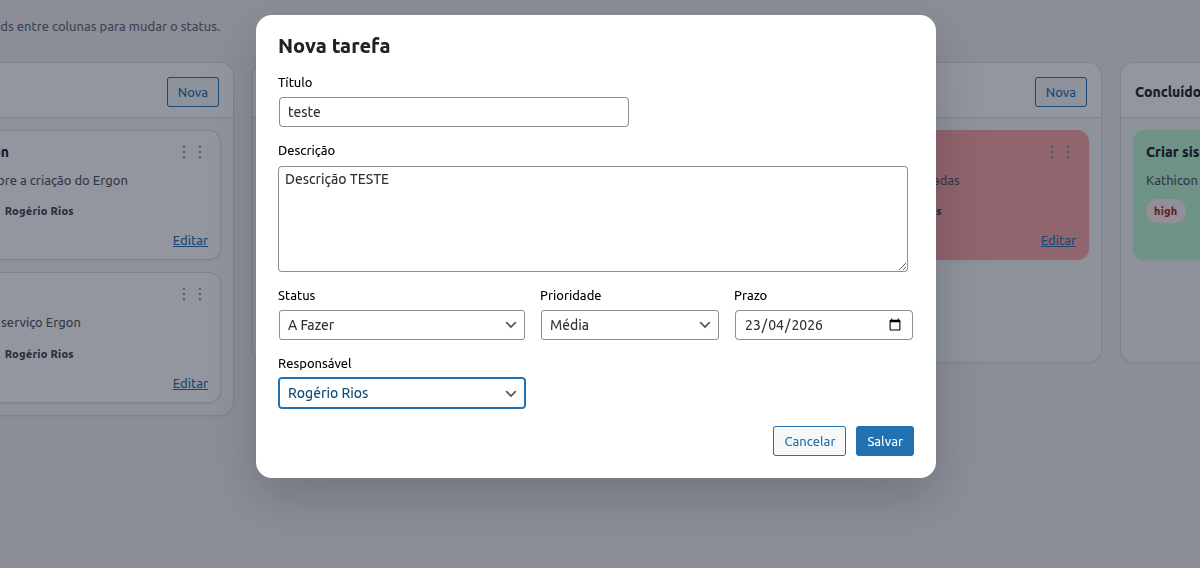The height and width of the screenshot is (568, 1200).
Task: Click the Salvar button
Action: point(885,441)
